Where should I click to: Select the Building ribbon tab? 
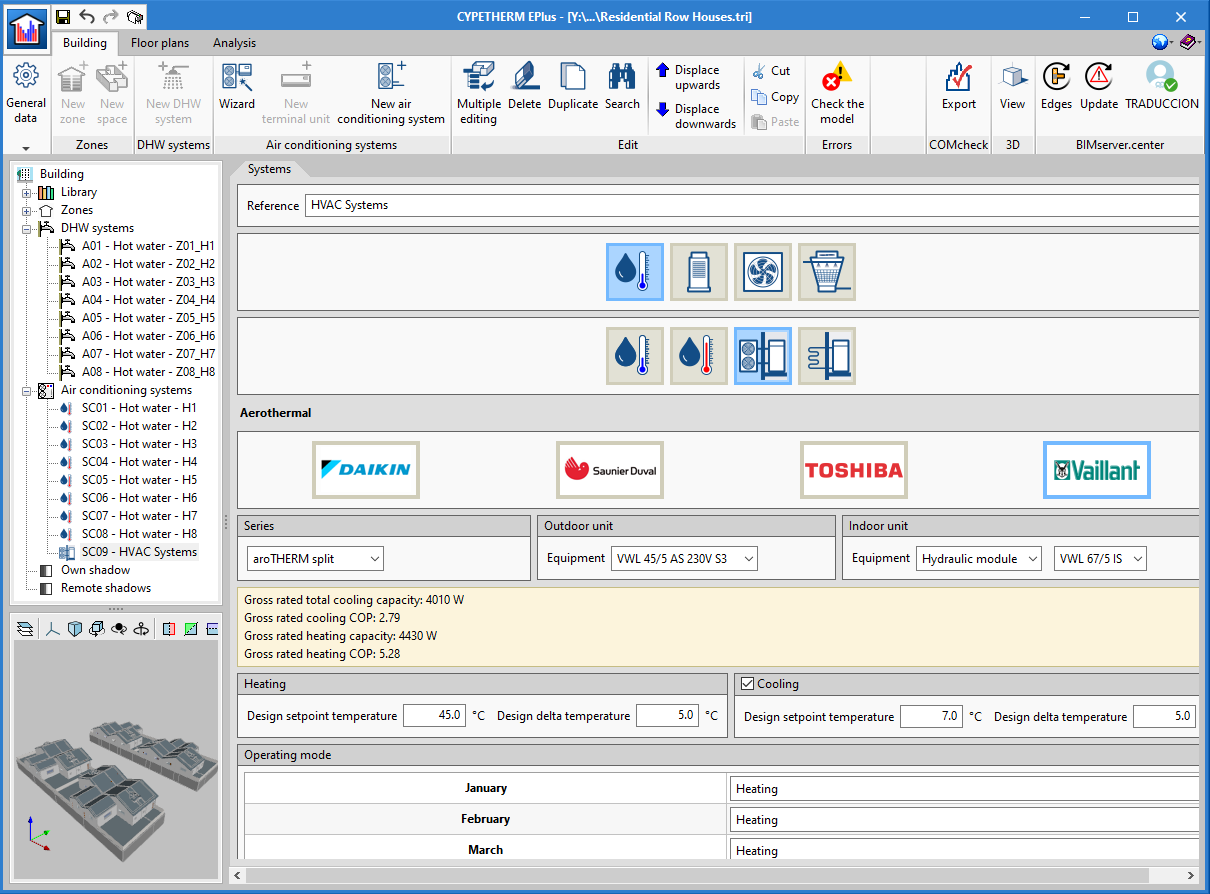[85, 43]
